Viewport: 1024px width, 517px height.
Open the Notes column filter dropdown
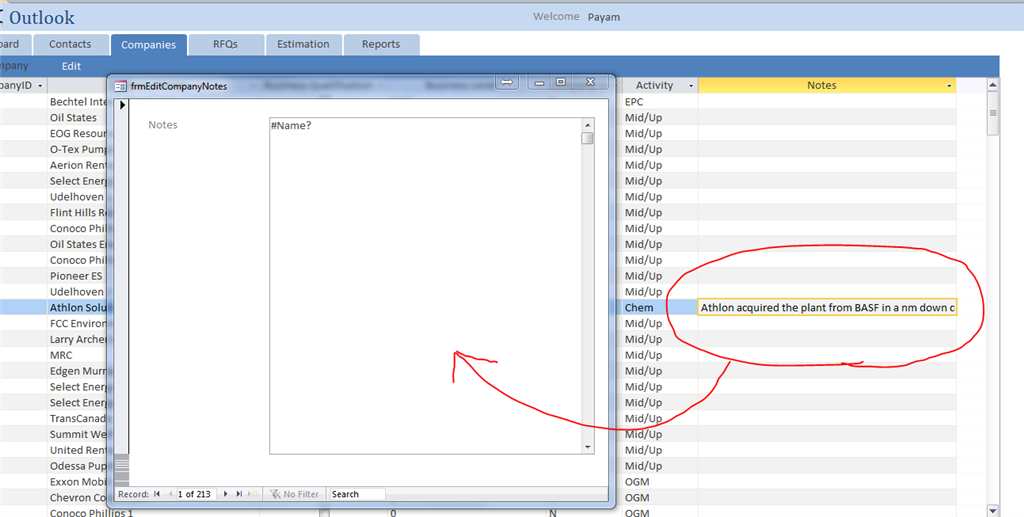pos(950,86)
